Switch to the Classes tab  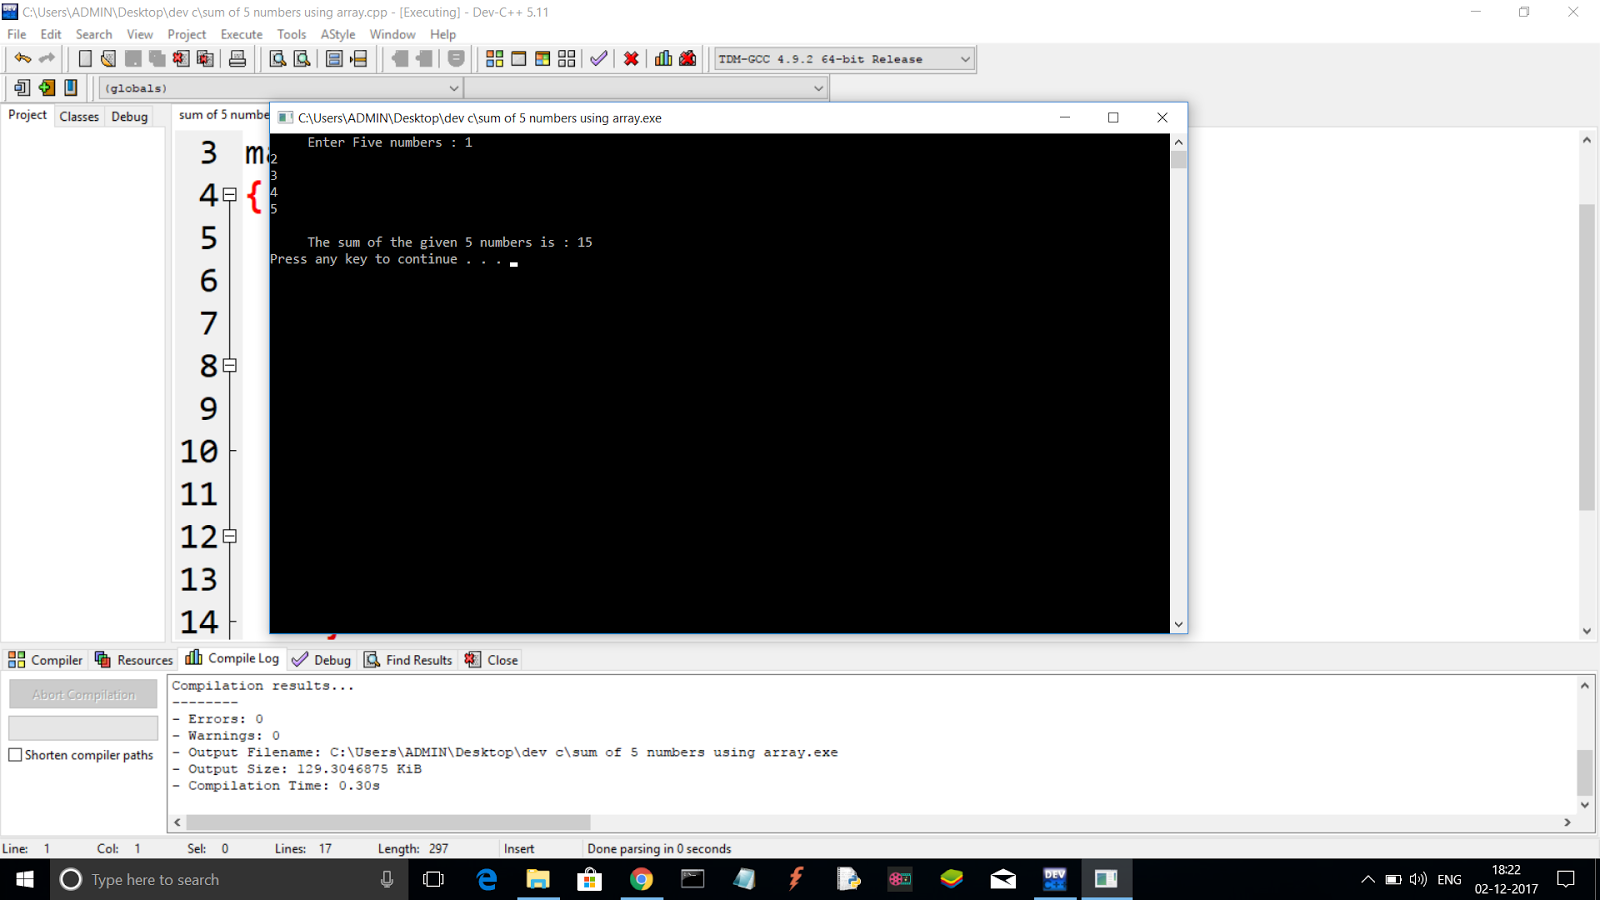pyautogui.click(x=79, y=116)
